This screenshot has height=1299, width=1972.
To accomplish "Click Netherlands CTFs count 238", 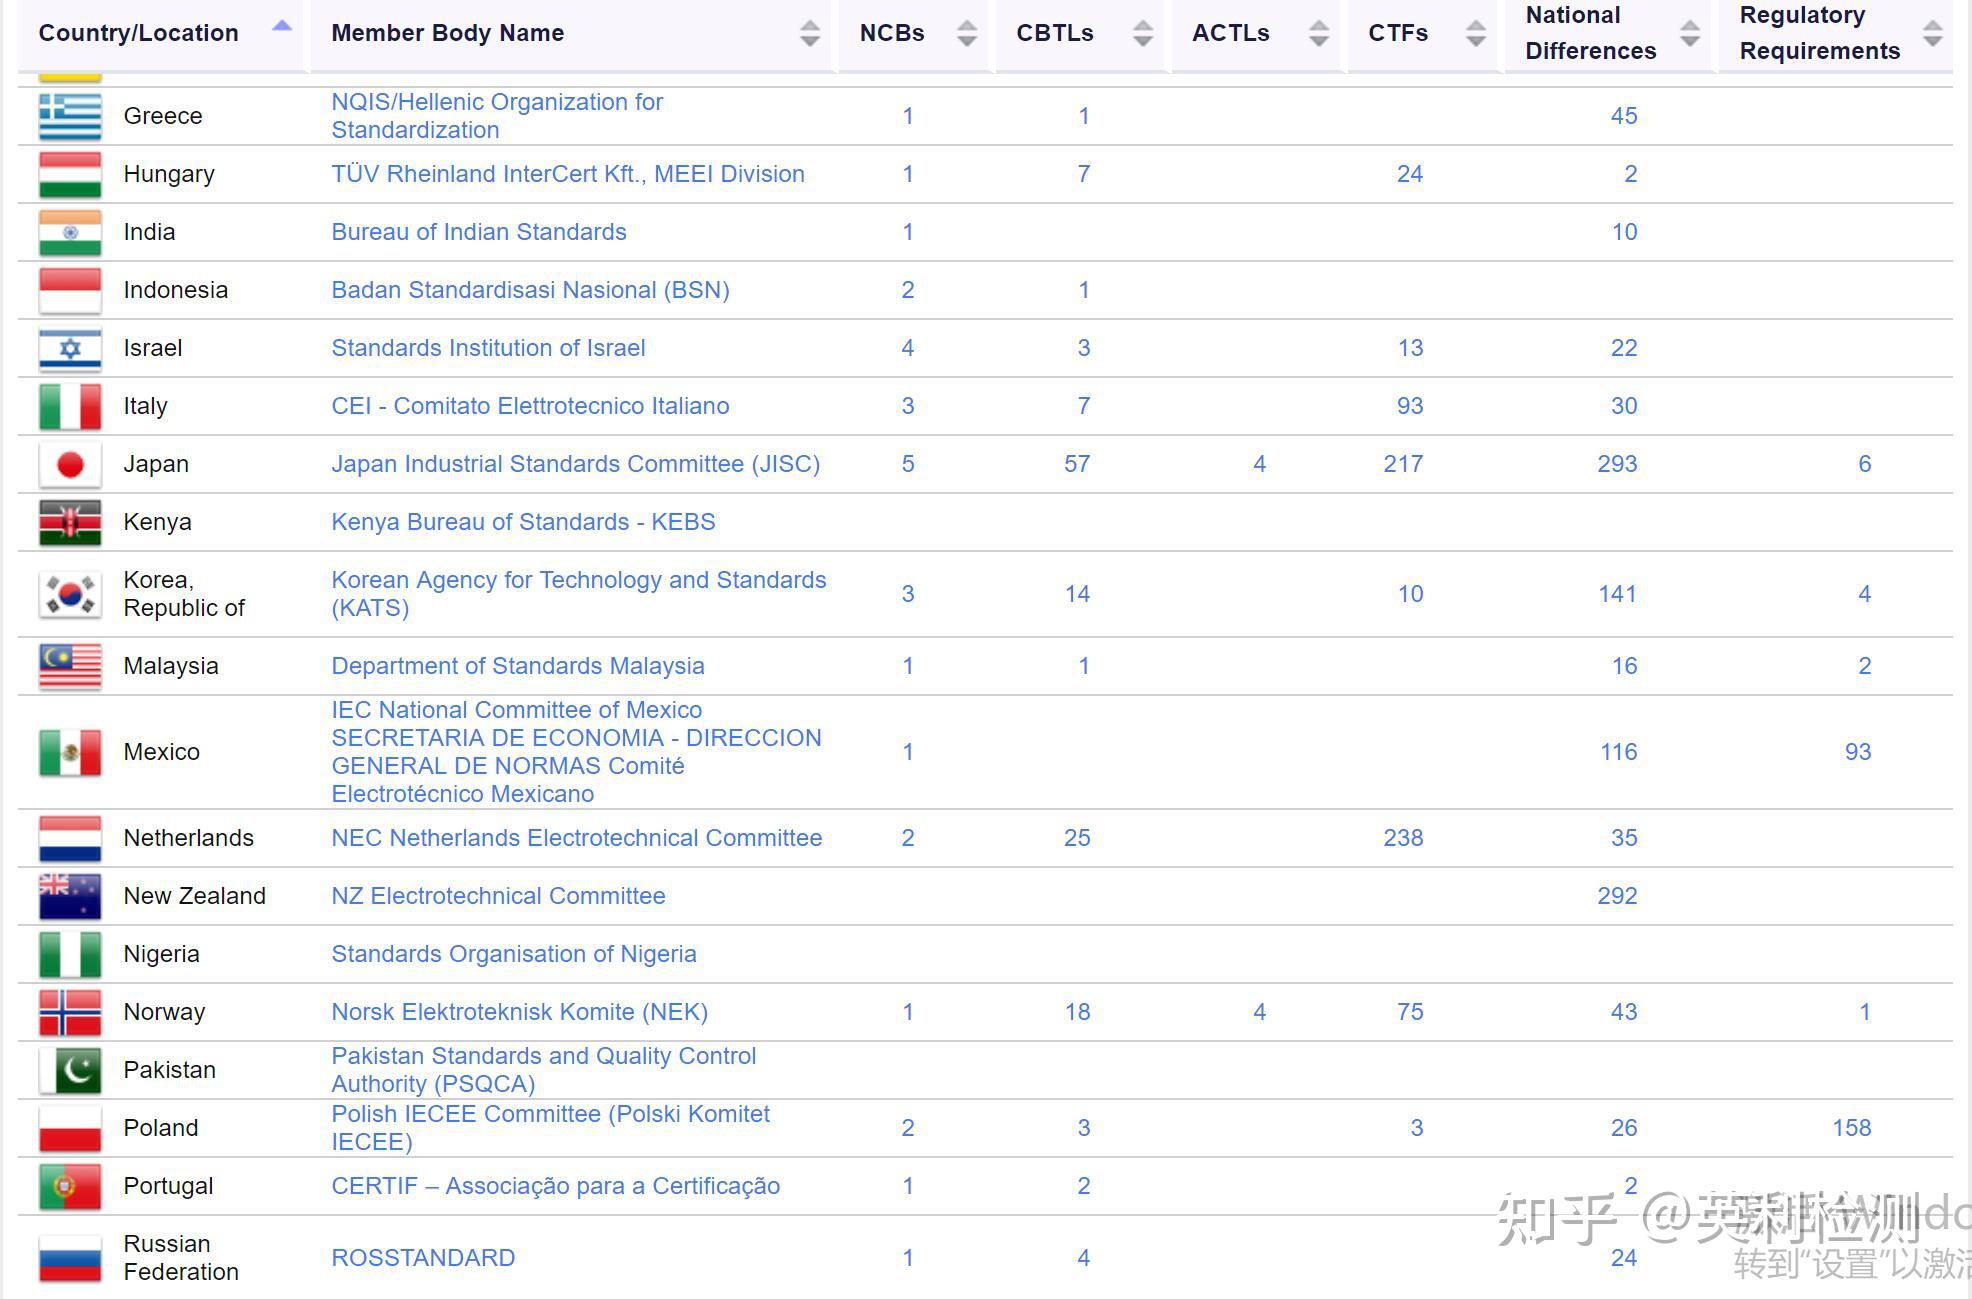I will point(1403,838).
